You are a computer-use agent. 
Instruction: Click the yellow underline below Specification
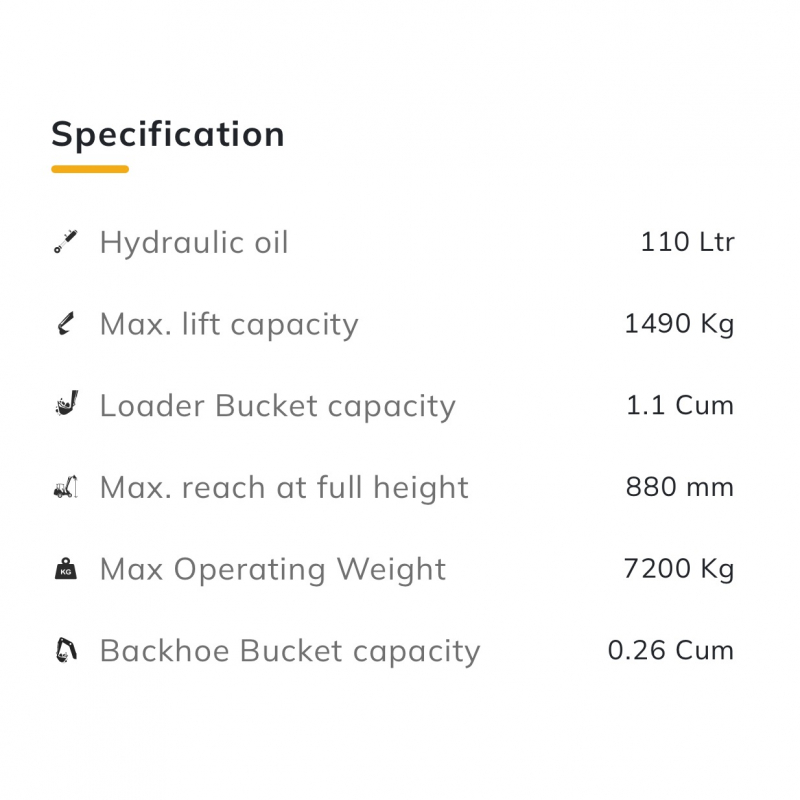coord(90,169)
